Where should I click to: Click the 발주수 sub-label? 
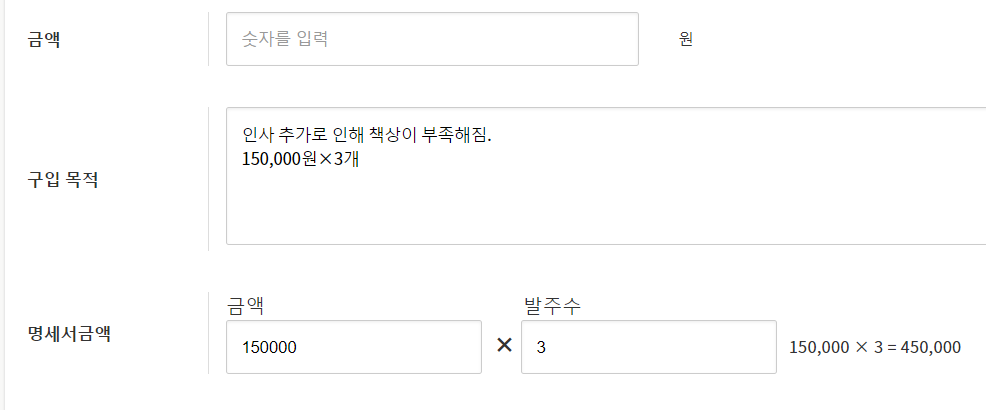pos(551,305)
